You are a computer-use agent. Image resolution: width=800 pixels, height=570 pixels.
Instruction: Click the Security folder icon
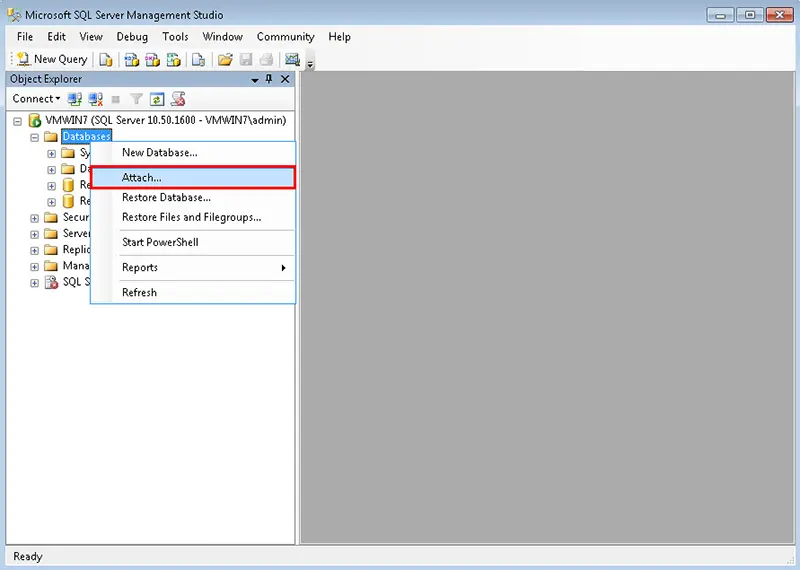(51, 217)
